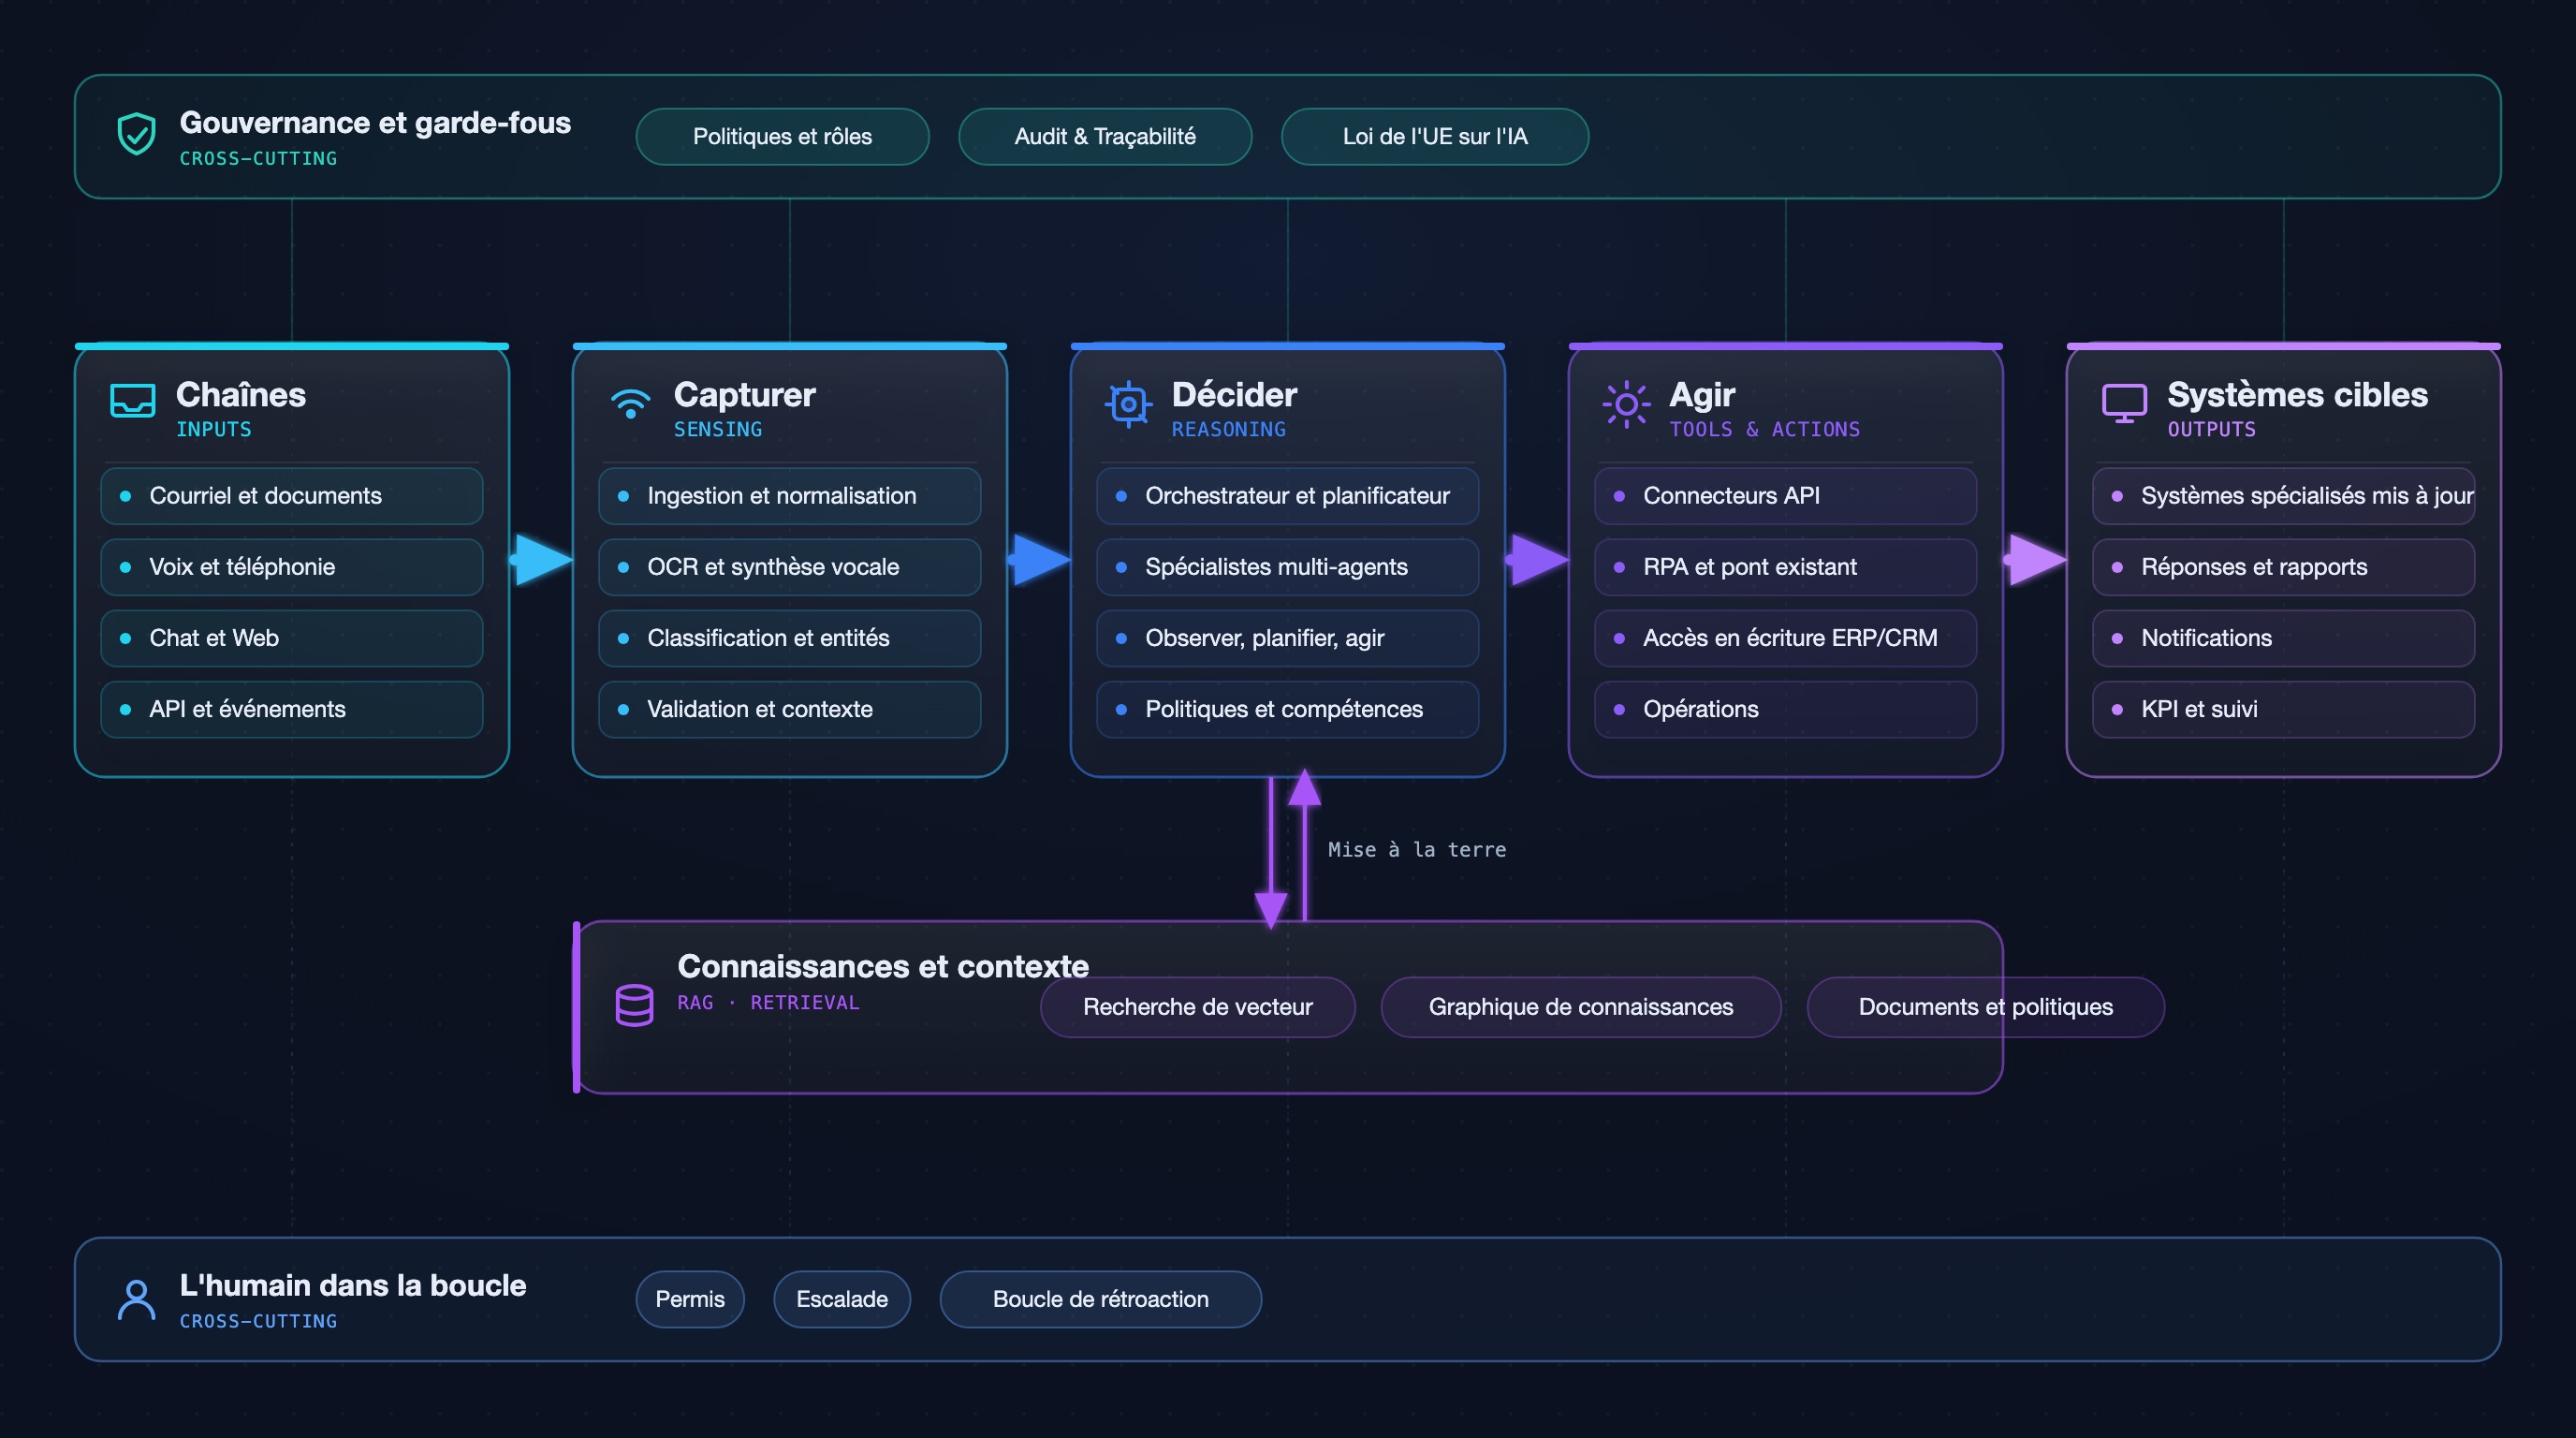This screenshot has height=1438, width=2576.
Task: Select the OCR et synthèse vocale item
Action: 790,567
